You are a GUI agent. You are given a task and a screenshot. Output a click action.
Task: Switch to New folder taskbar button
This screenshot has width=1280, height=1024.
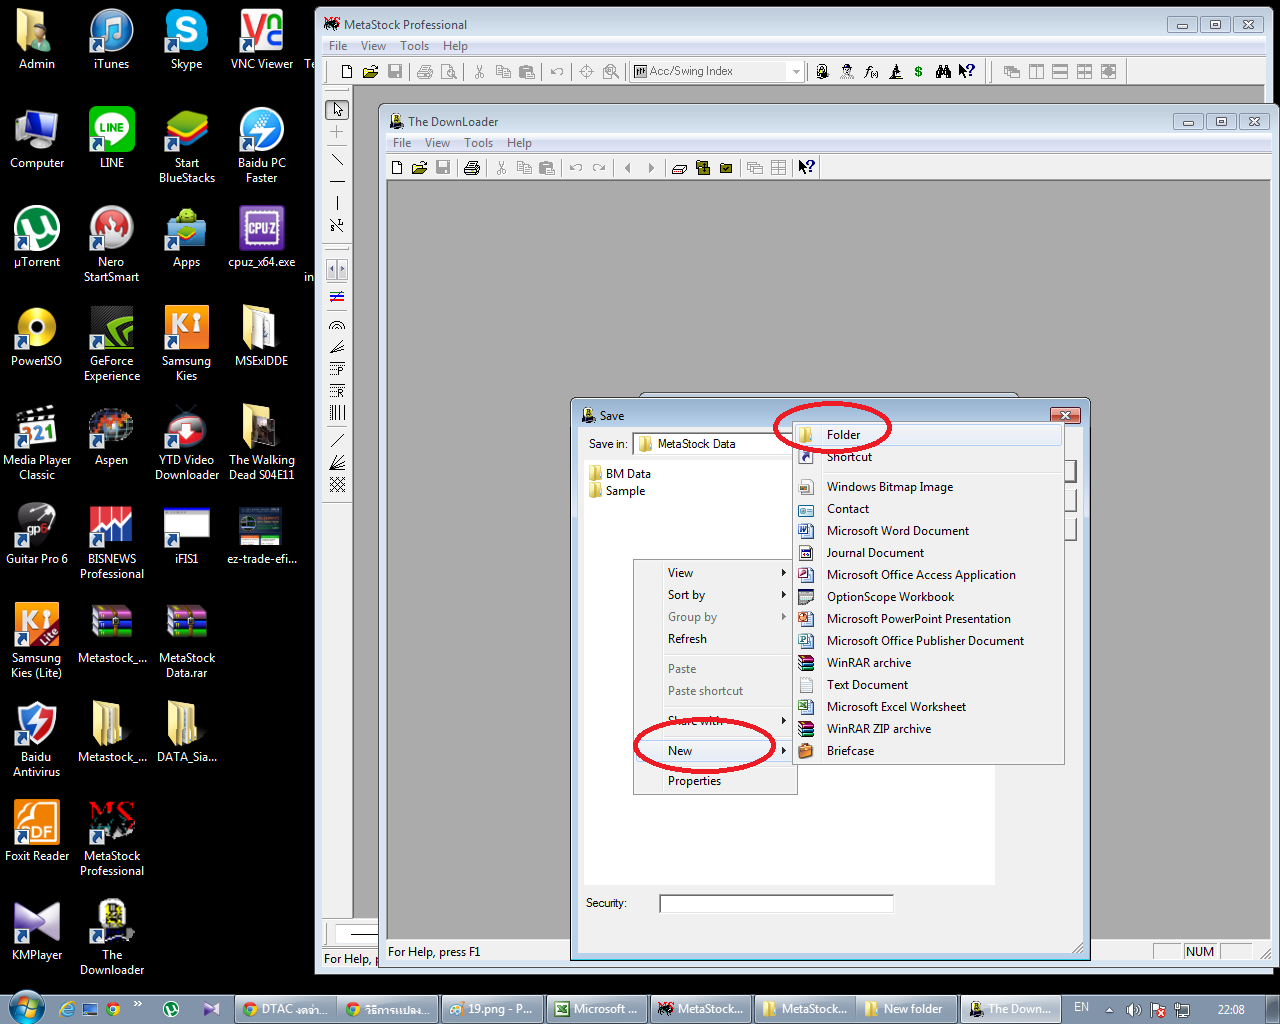coord(907,1009)
